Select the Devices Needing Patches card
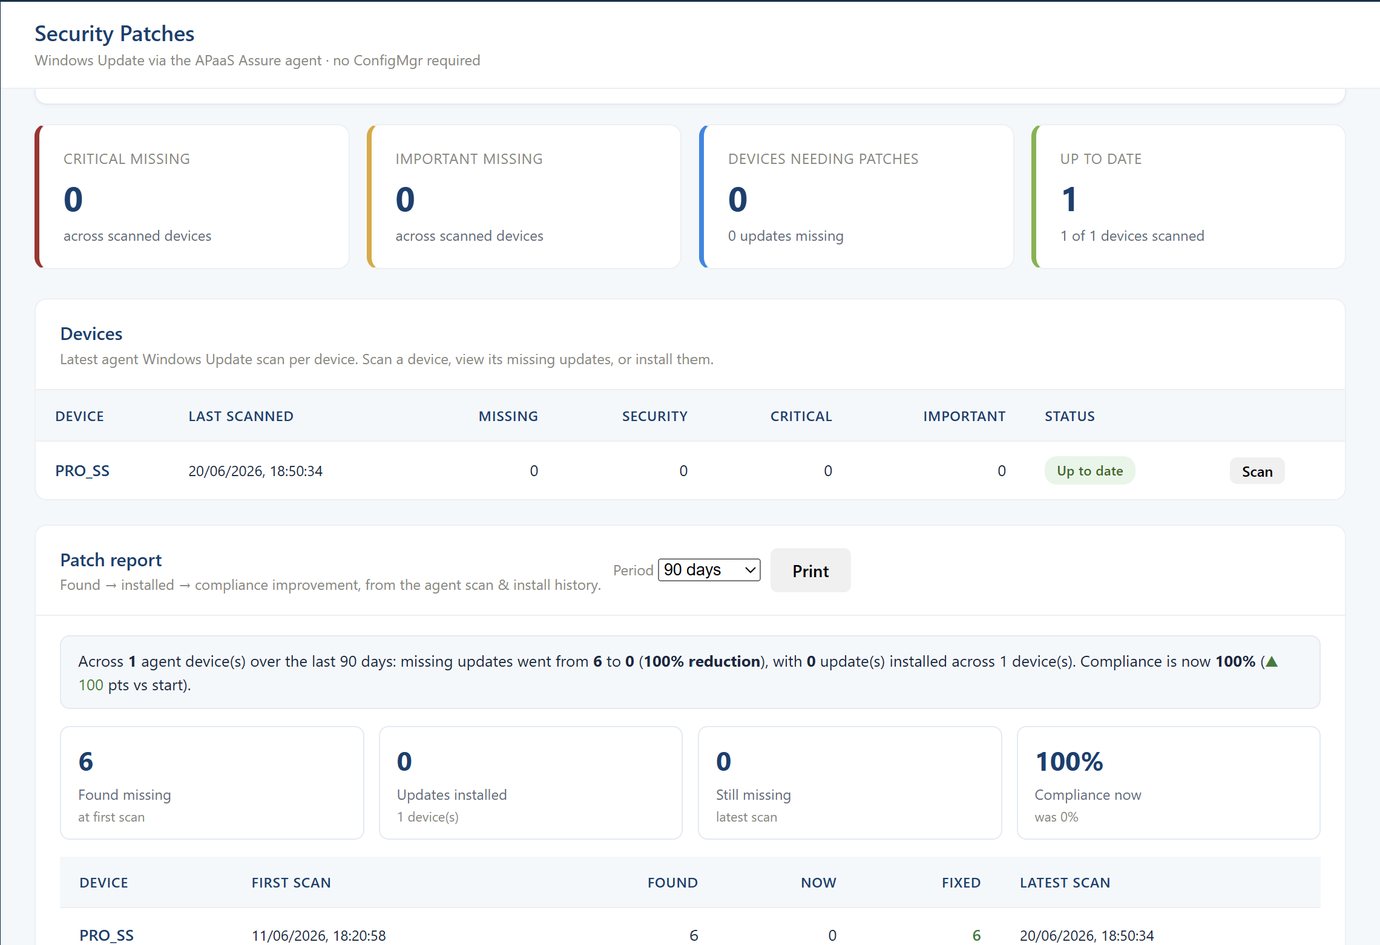This screenshot has height=945, width=1380. (x=856, y=196)
